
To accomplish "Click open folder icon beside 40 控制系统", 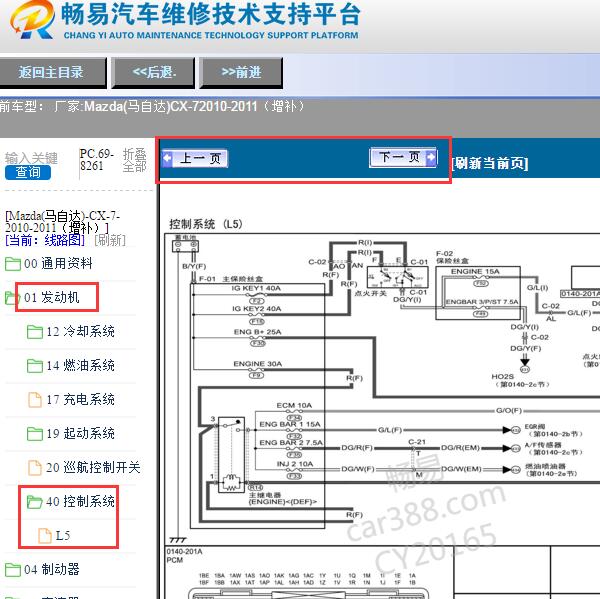I will pos(34,502).
